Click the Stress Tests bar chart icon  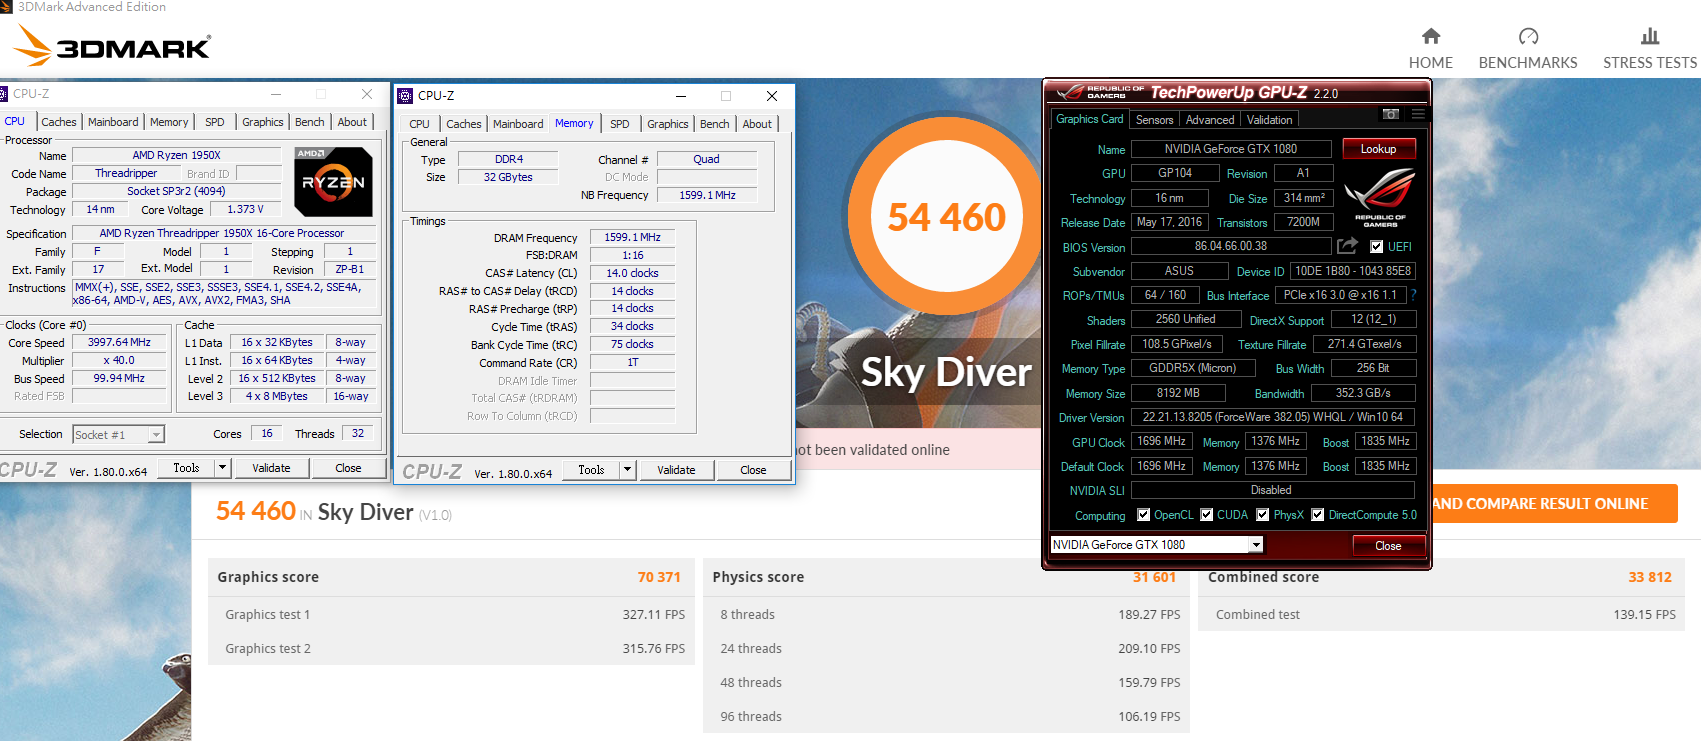[x=1650, y=36]
